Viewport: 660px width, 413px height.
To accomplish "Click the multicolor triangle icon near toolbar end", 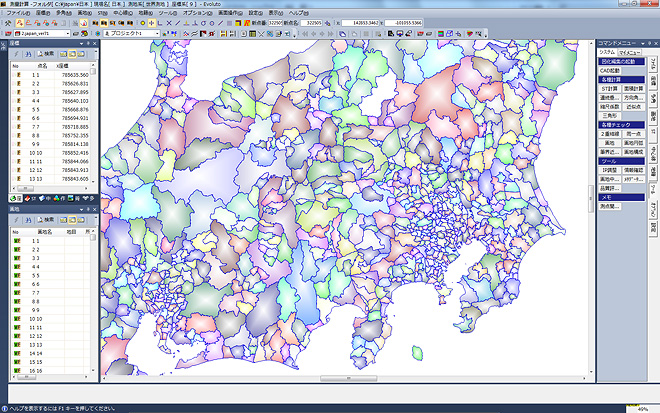I will point(470,34).
